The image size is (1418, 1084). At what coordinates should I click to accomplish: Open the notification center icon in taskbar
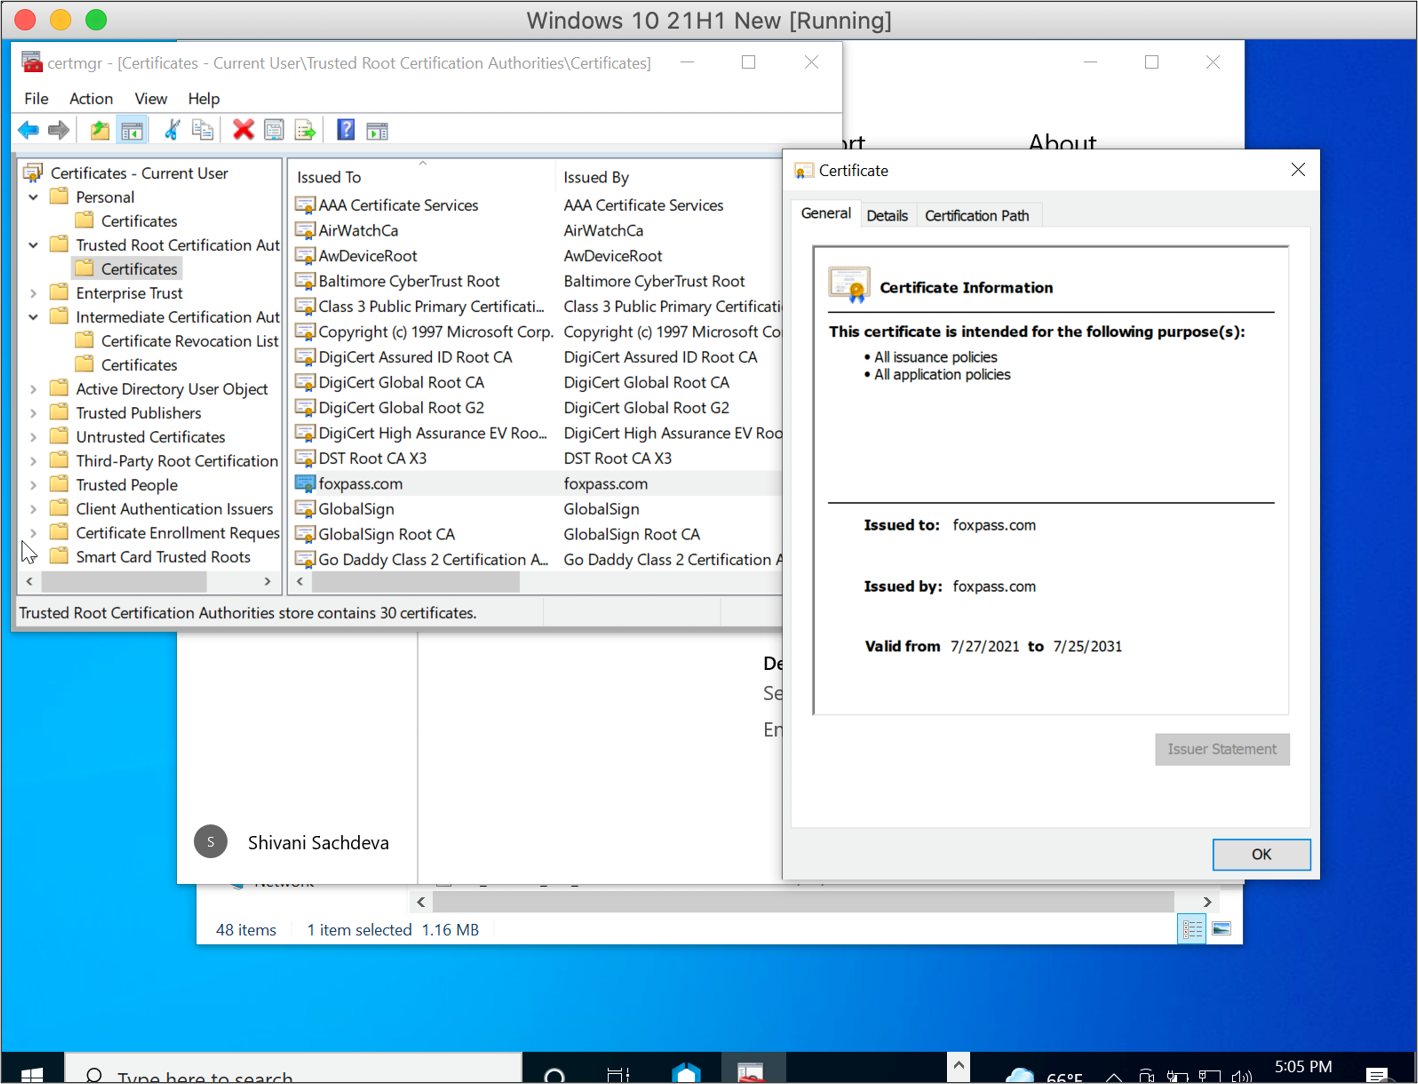1377,1074
